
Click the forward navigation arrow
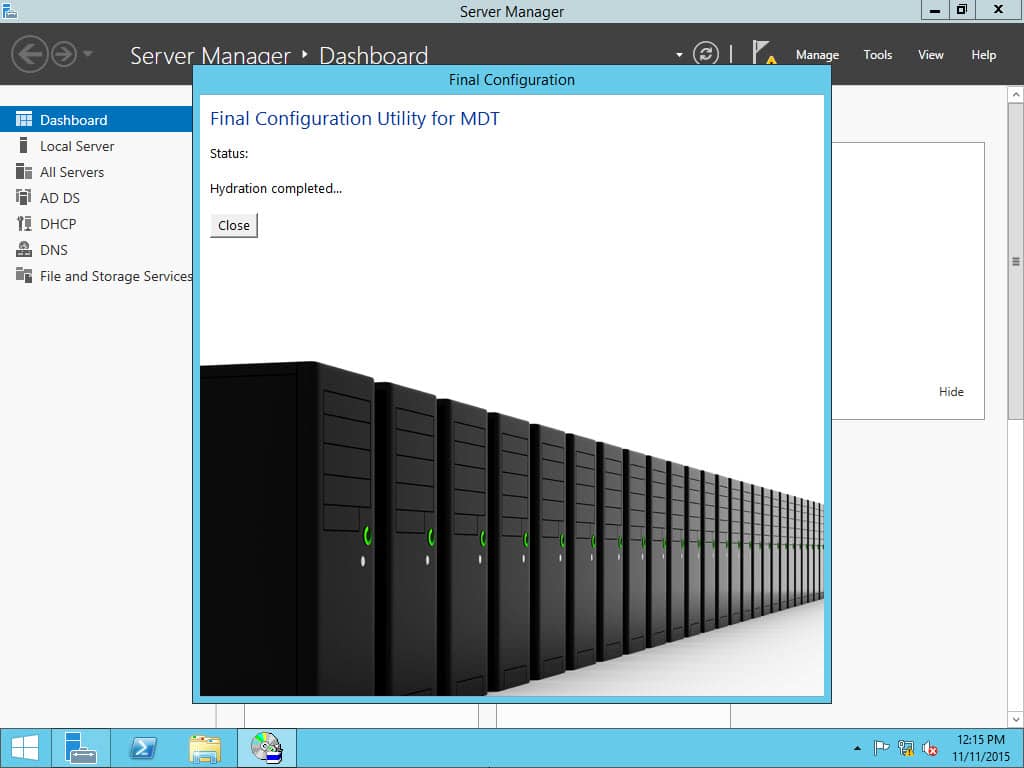pyautogui.click(x=64, y=54)
